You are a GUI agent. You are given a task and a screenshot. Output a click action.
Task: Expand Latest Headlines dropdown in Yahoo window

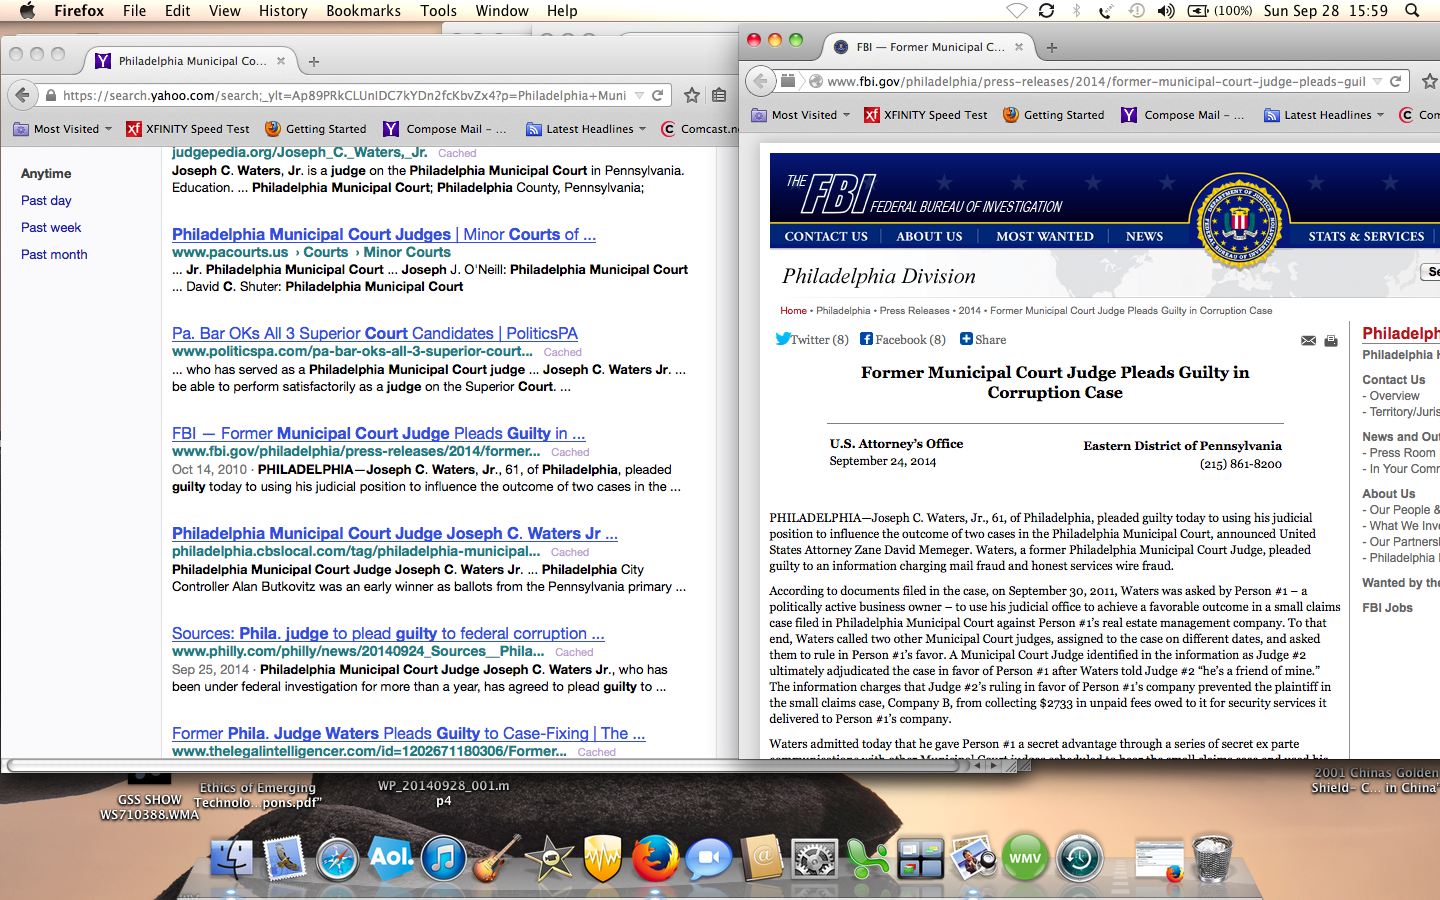[x=642, y=128]
